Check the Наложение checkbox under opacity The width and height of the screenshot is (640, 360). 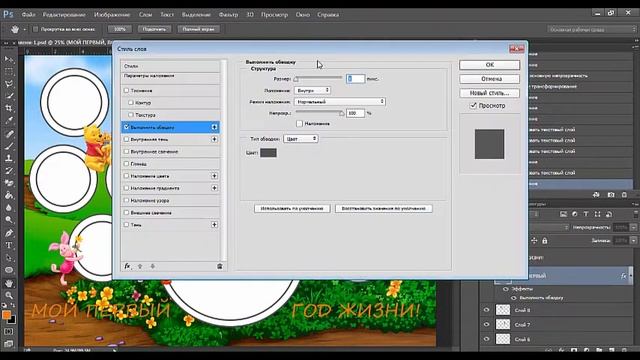click(x=300, y=124)
